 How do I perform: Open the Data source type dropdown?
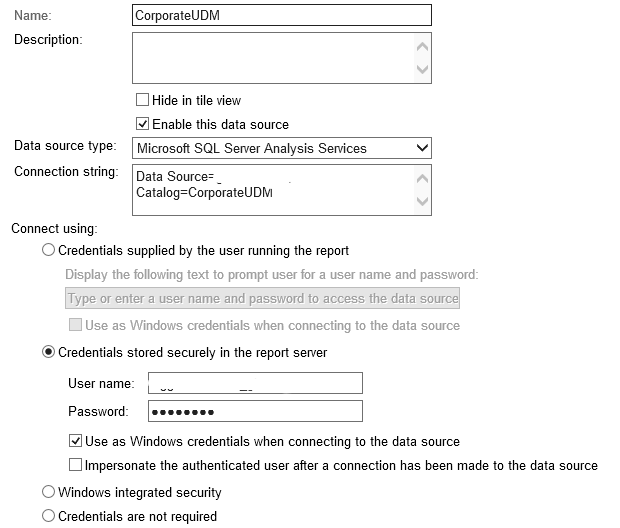(272, 149)
